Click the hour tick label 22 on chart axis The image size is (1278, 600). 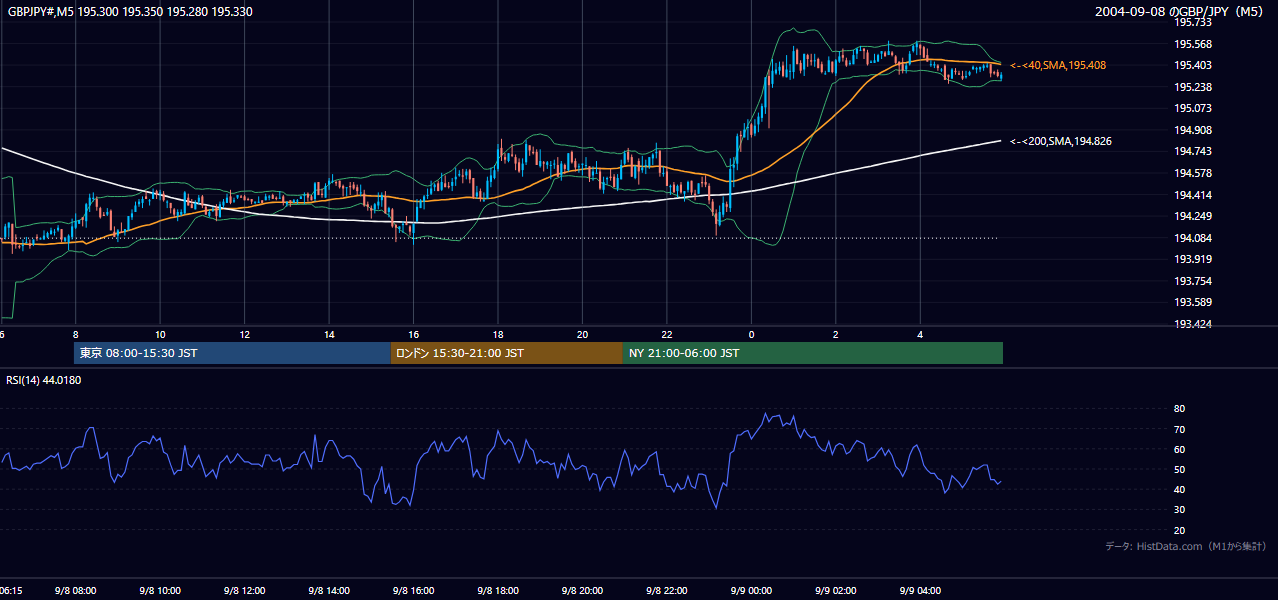667,334
